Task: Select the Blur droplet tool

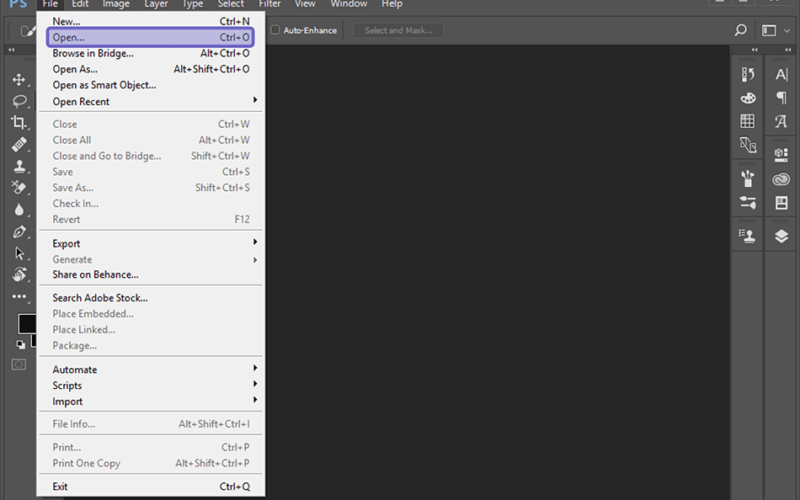Action: coord(19,210)
